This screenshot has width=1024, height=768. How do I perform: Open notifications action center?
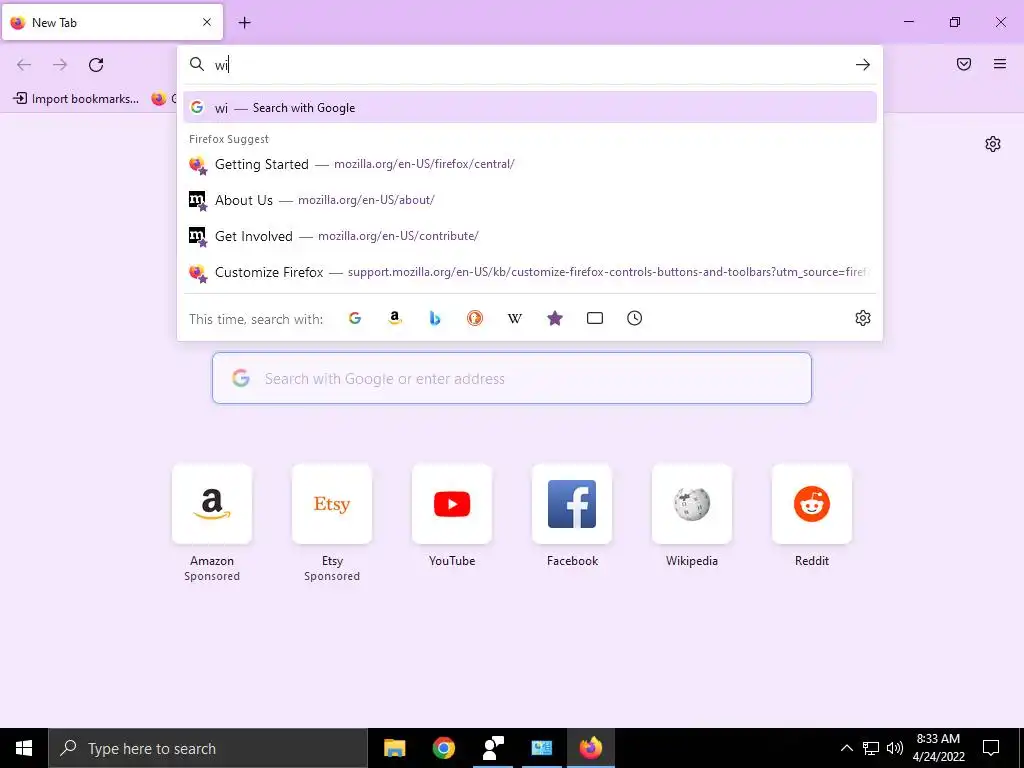[991, 748]
